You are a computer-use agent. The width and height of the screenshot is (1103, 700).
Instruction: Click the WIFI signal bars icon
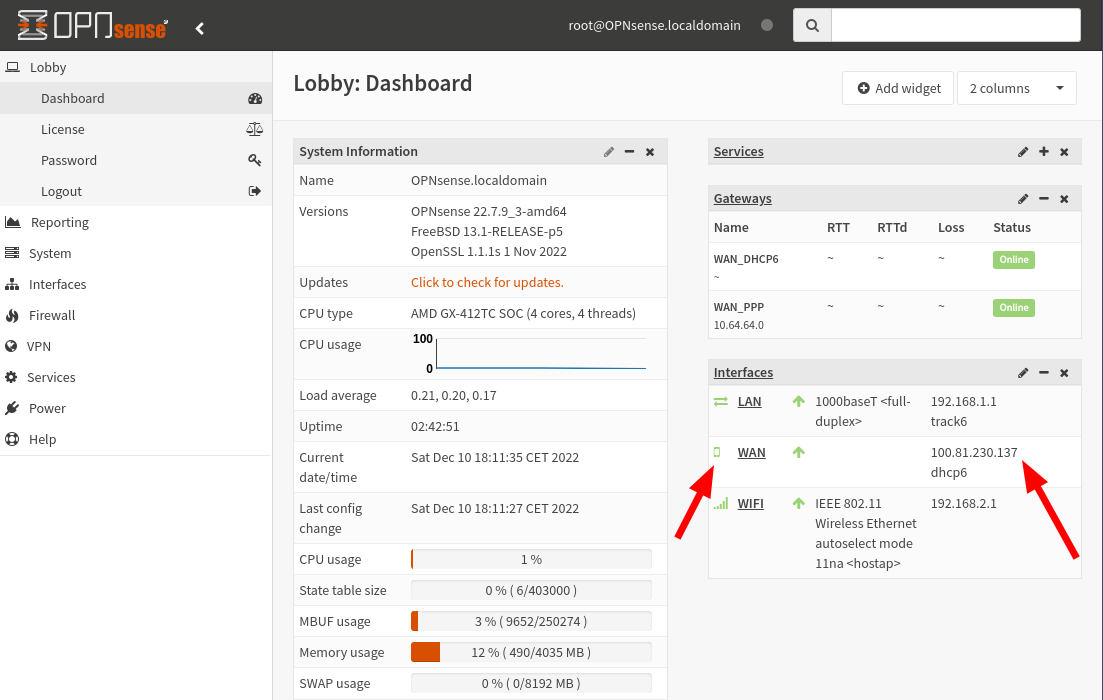click(721, 504)
